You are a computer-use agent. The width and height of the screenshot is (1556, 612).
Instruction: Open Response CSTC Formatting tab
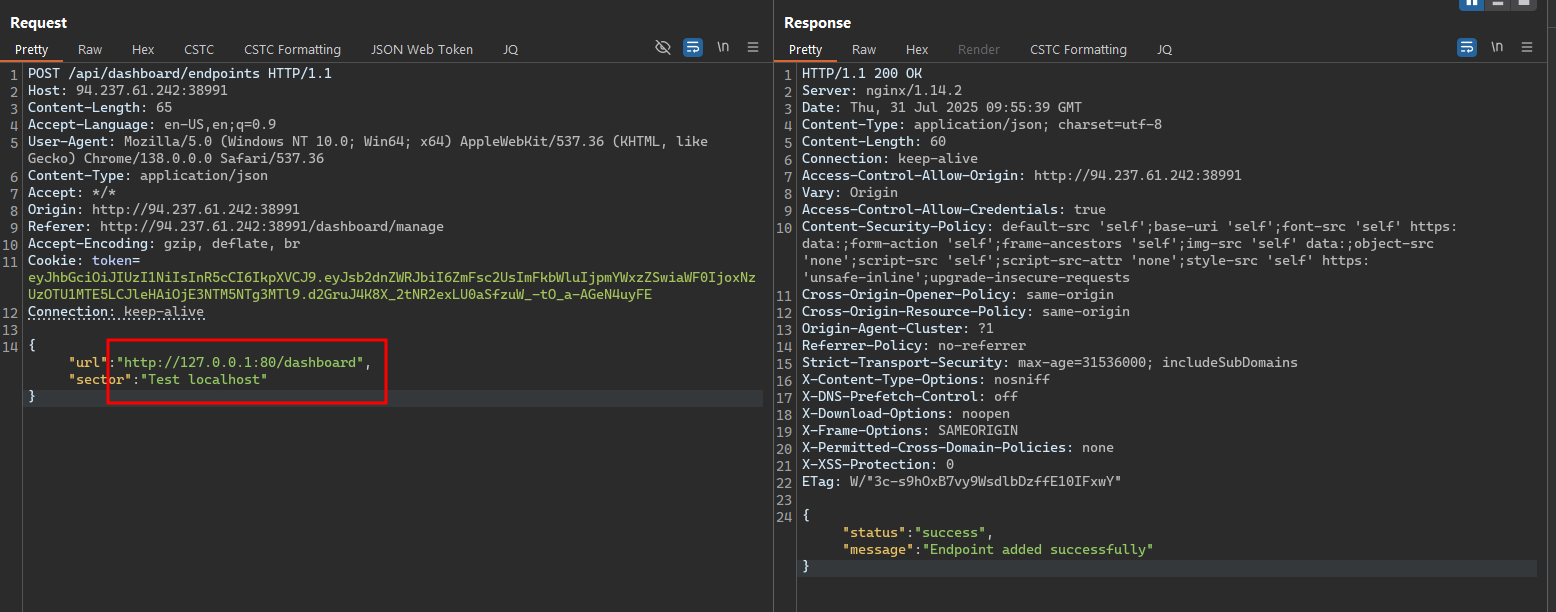point(1078,49)
